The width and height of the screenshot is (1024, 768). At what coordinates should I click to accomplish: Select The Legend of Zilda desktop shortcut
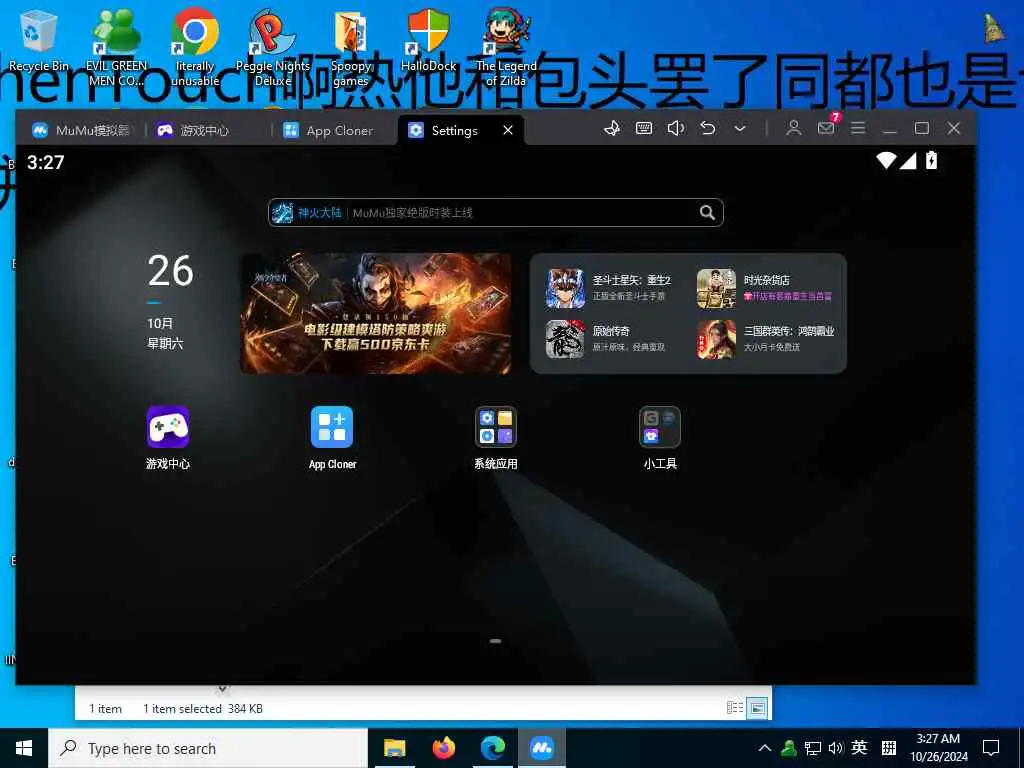[506, 47]
